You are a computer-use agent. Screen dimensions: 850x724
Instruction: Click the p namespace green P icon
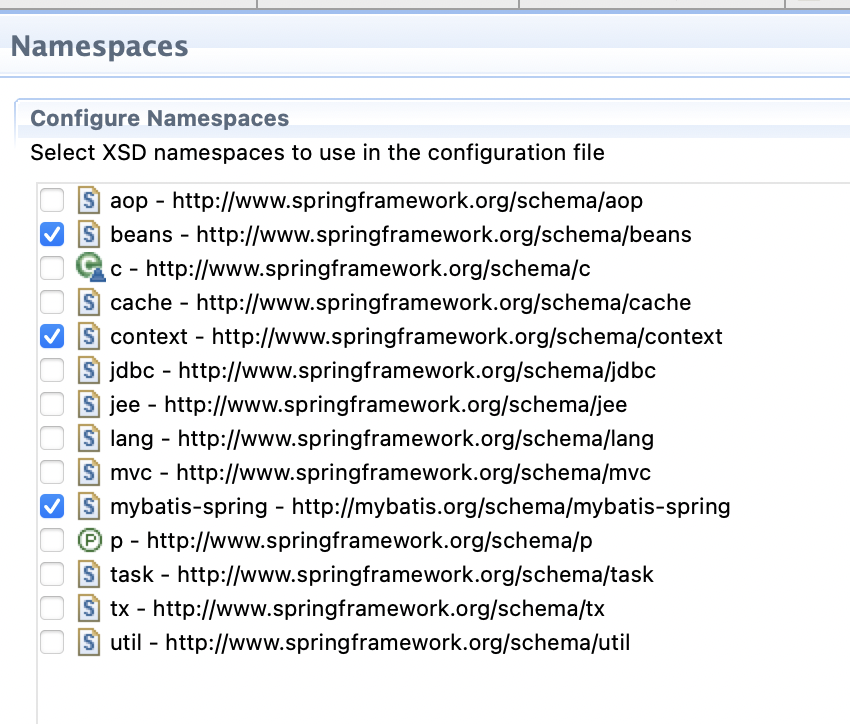(89, 540)
